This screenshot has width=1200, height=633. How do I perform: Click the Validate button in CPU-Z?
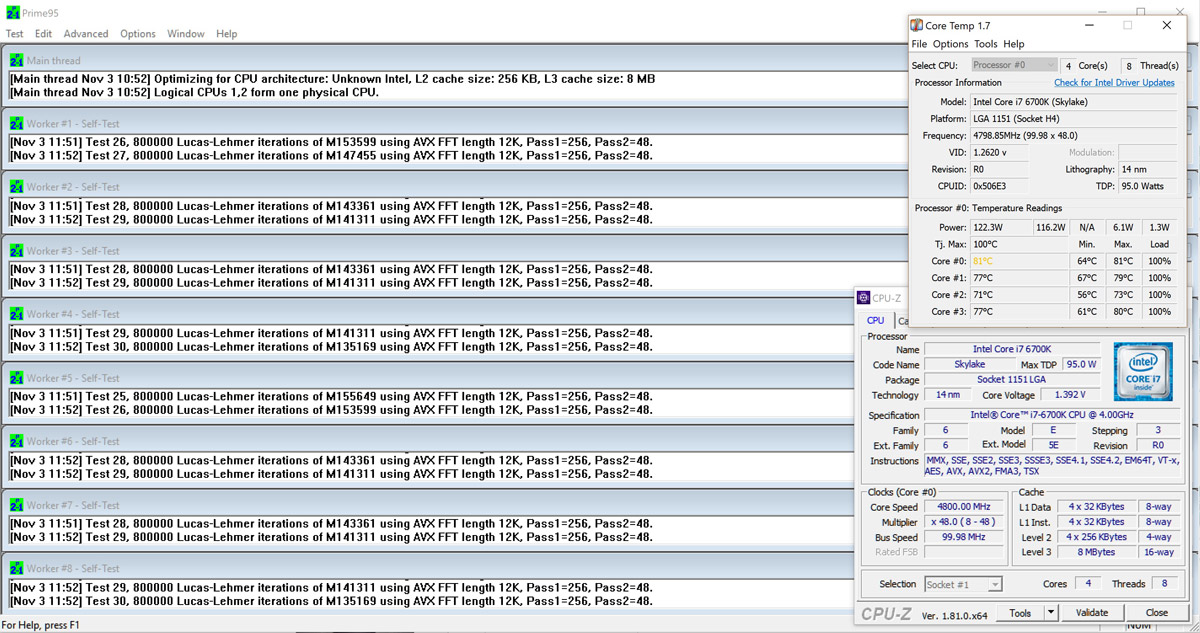[1092, 612]
